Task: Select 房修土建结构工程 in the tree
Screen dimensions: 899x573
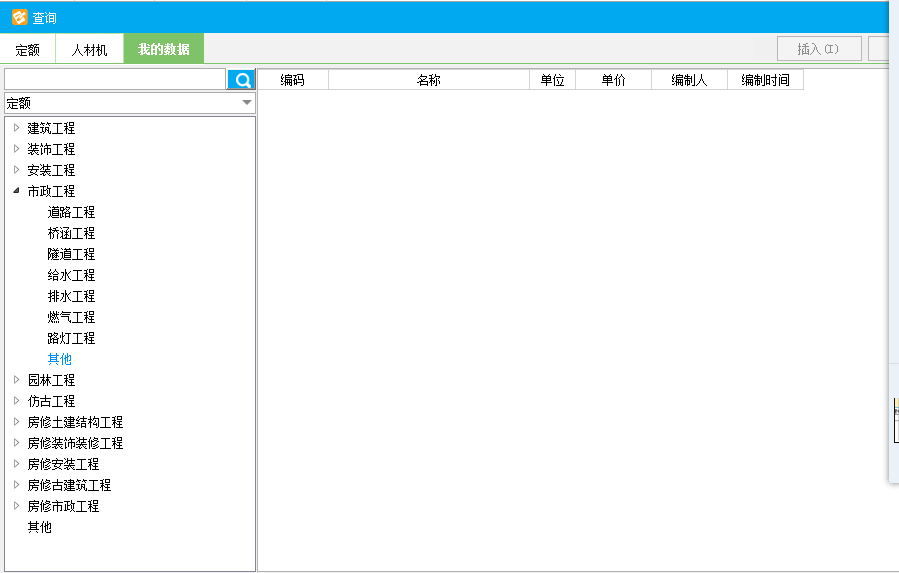Action: (75, 422)
